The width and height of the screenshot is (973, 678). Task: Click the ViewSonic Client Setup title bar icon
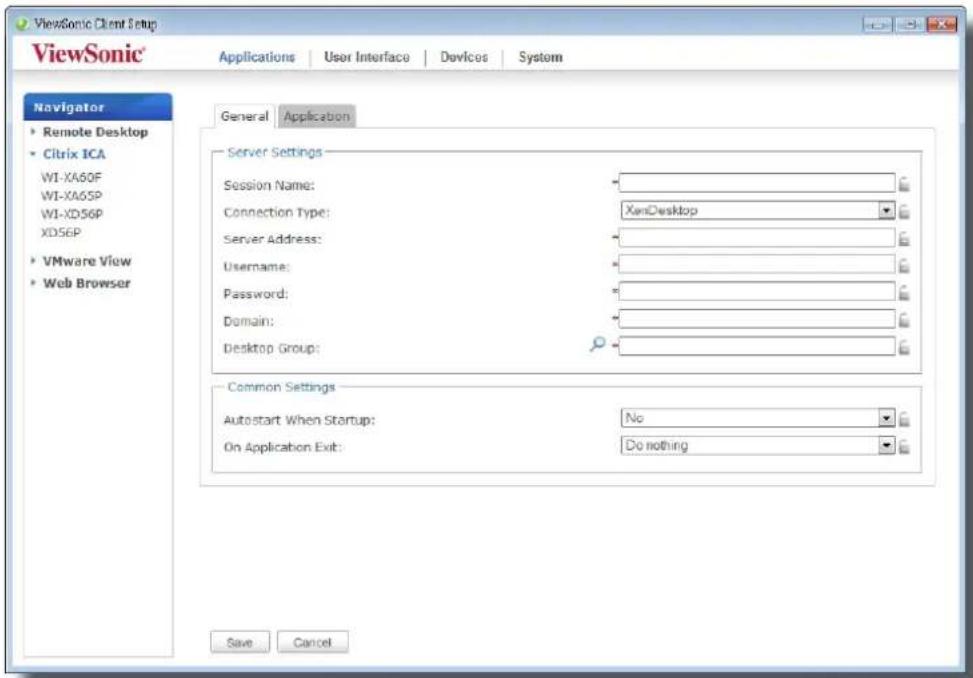(x=22, y=24)
